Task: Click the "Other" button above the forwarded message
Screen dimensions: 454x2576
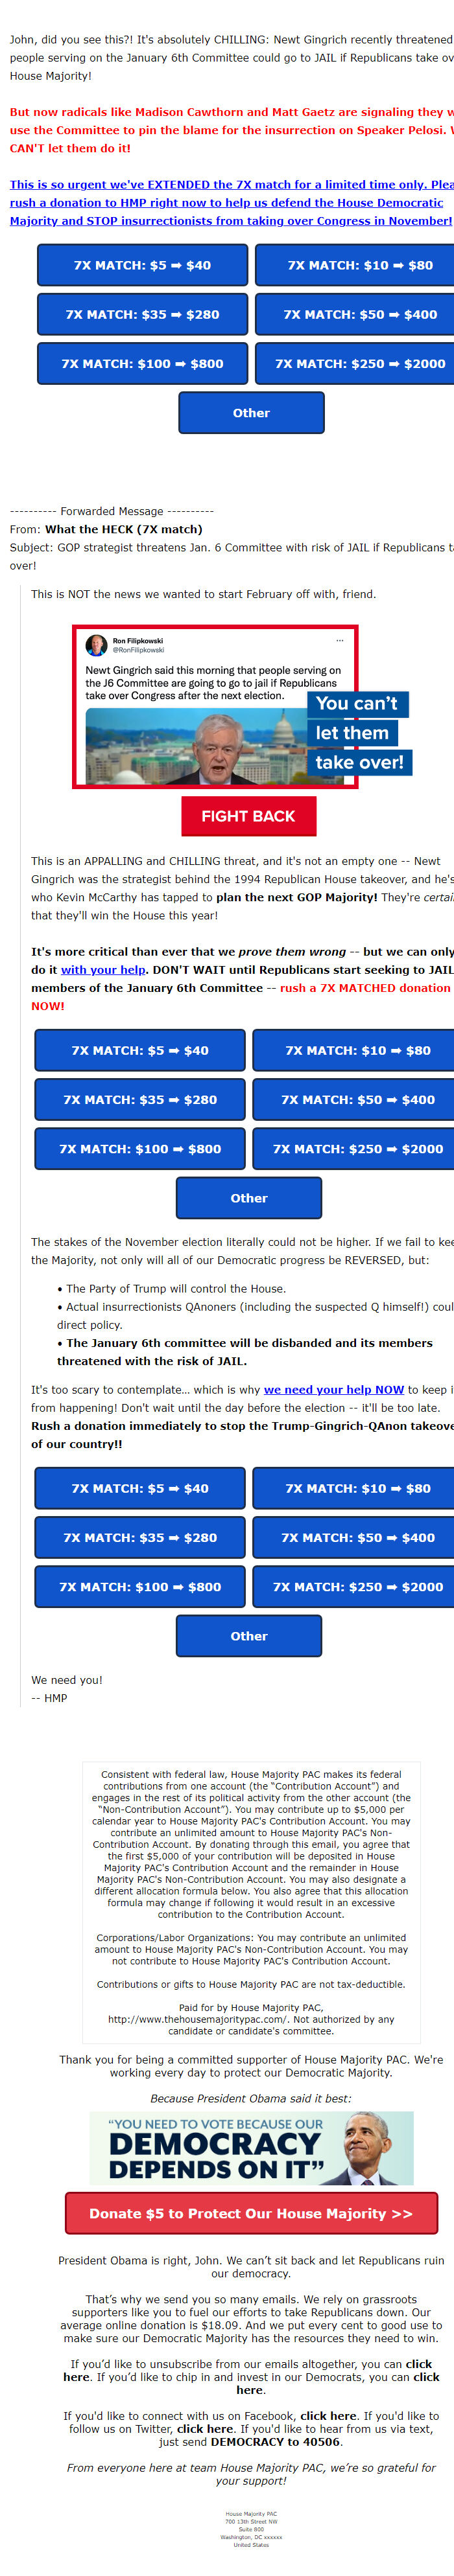Action: point(251,413)
